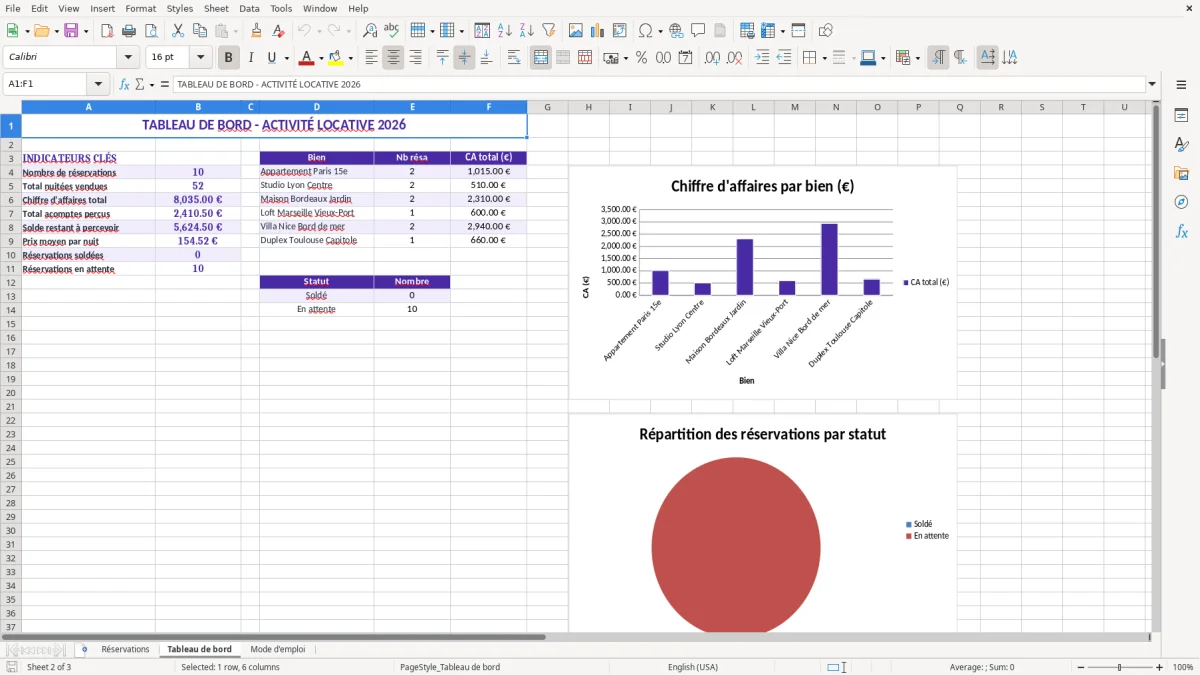Click Sort Descending icon
The width and height of the screenshot is (1200, 675).
pyautogui.click(x=526, y=31)
